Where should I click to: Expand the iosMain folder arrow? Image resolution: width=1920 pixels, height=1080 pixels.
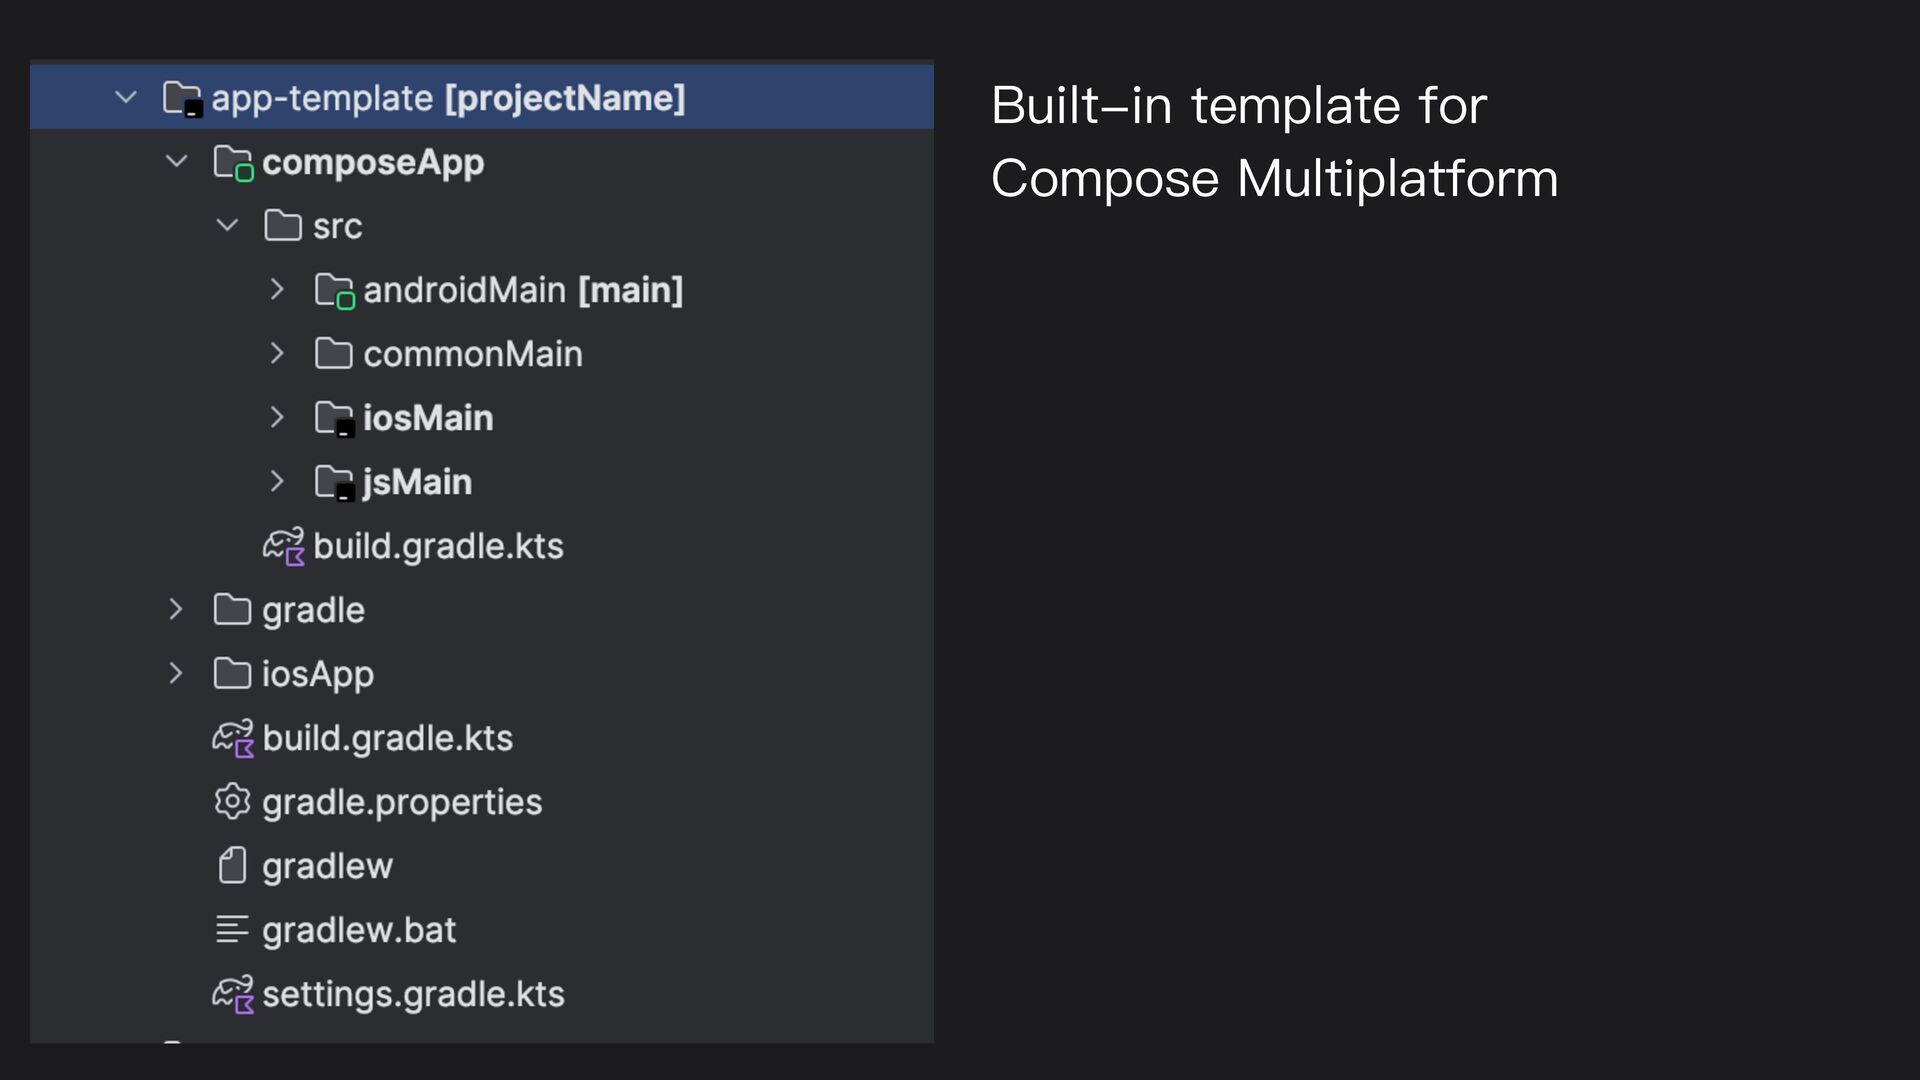coord(277,418)
